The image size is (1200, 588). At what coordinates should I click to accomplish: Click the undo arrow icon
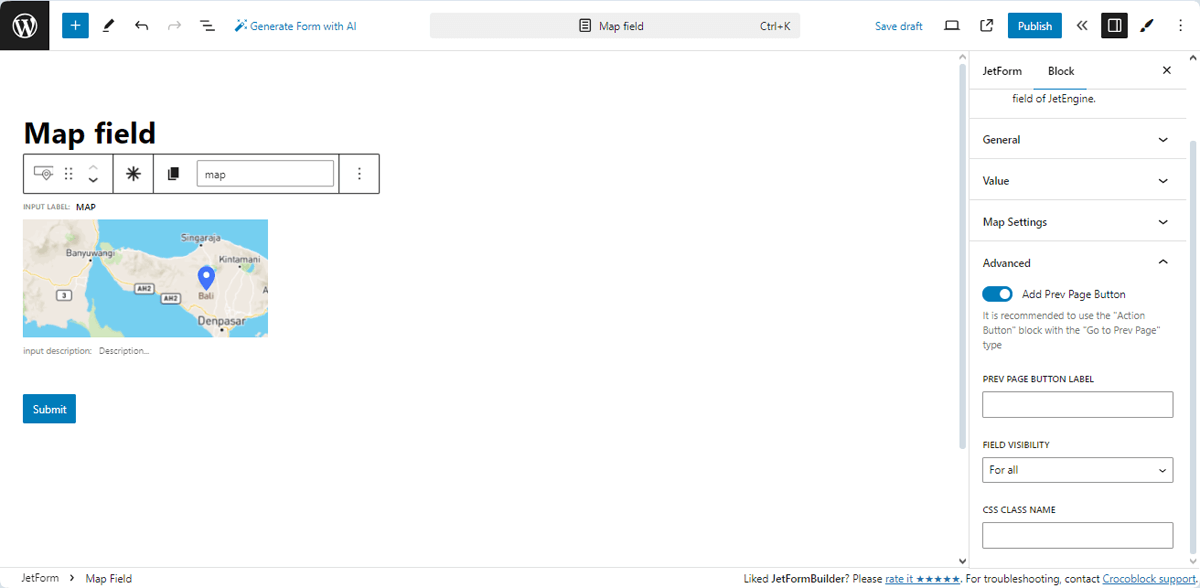141,26
